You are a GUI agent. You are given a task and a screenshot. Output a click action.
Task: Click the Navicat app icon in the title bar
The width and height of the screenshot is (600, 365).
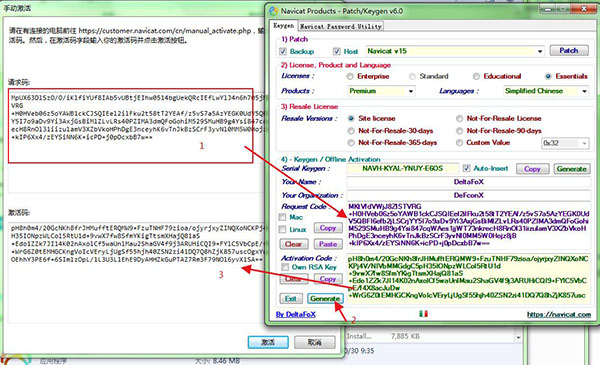[x=274, y=11]
